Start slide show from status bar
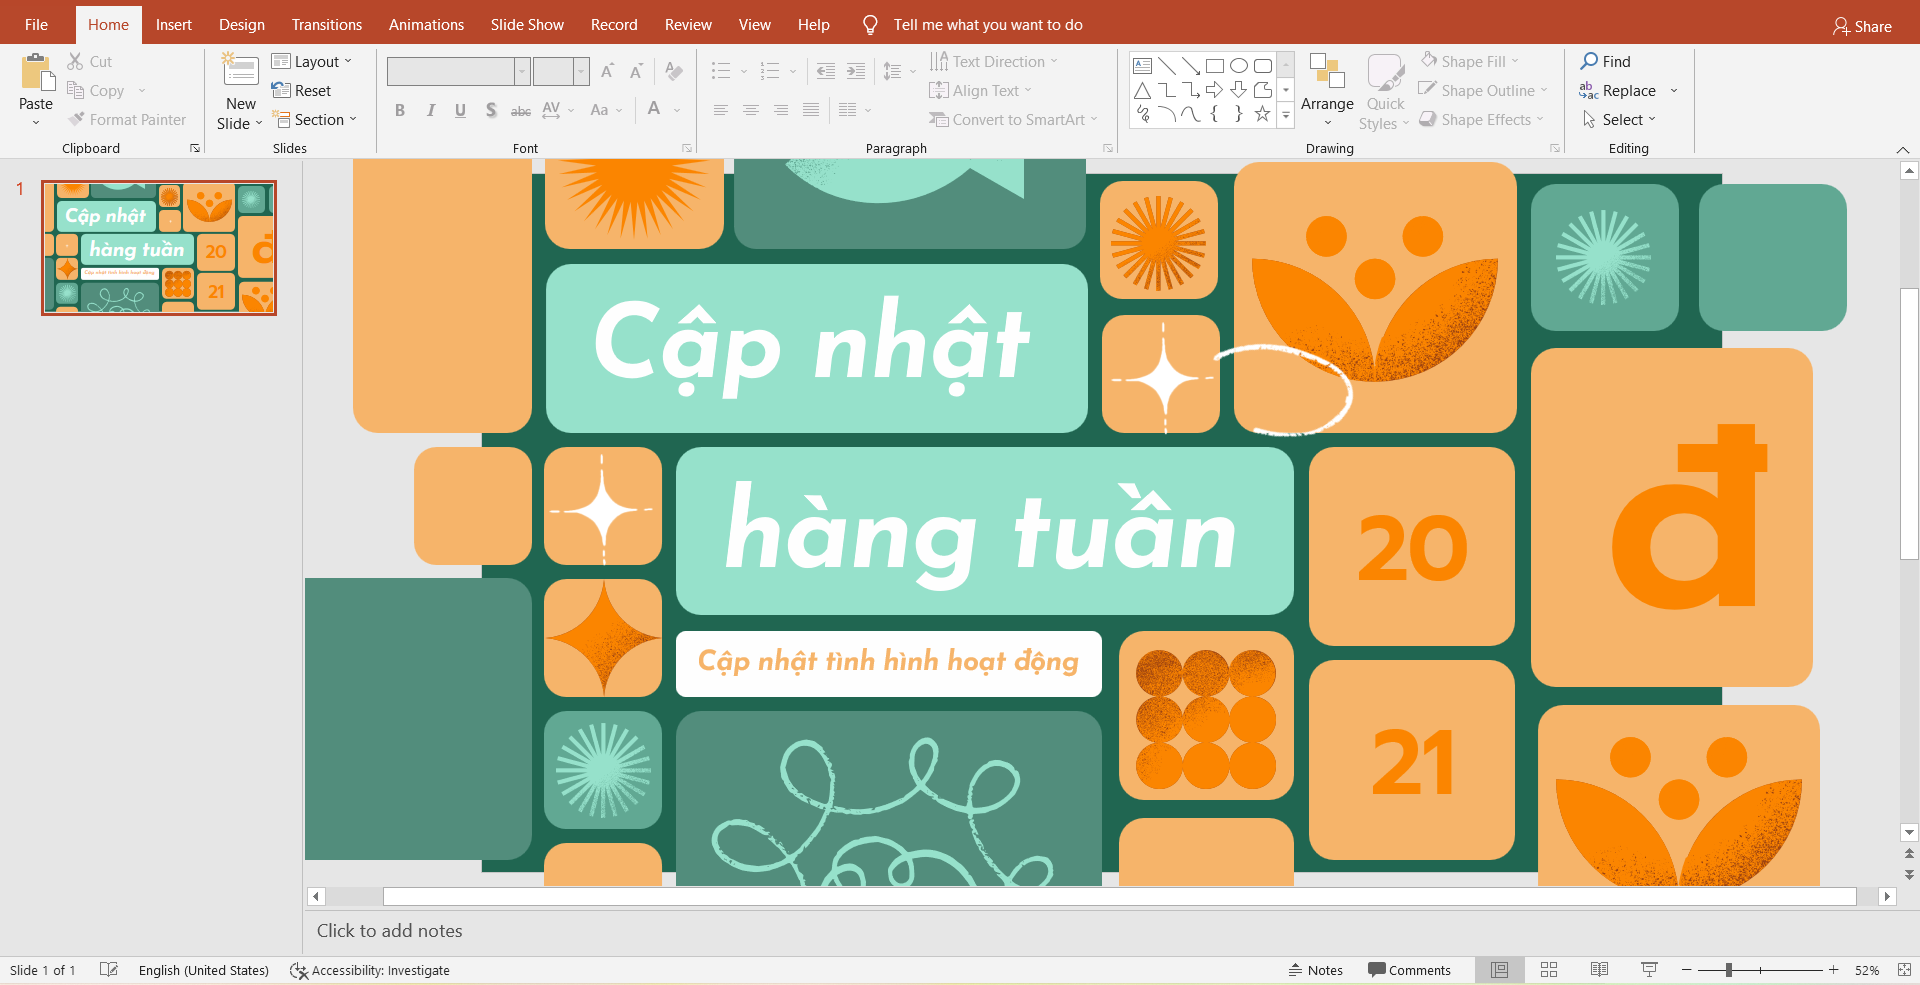Screen dimensions: 1920x985 click(x=1649, y=969)
